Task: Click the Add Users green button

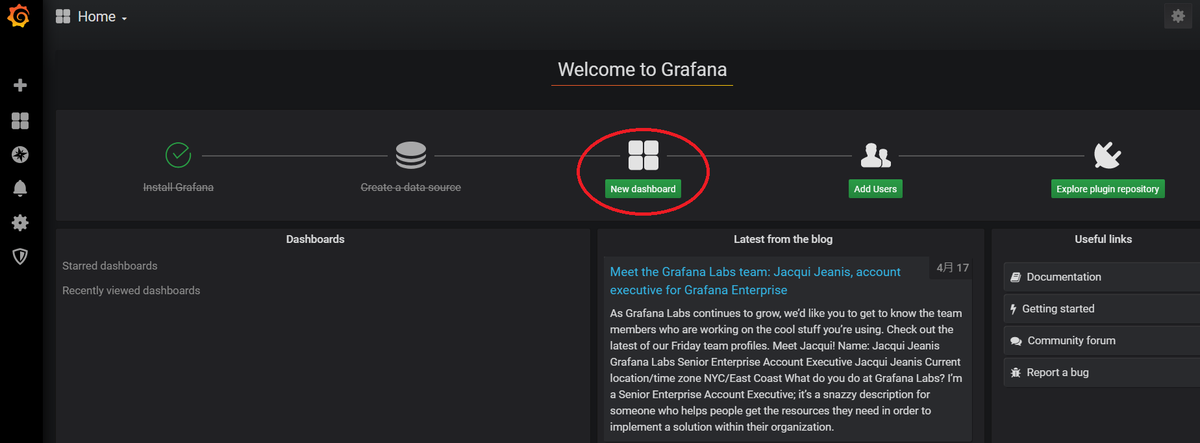Action: pos(875,188)
